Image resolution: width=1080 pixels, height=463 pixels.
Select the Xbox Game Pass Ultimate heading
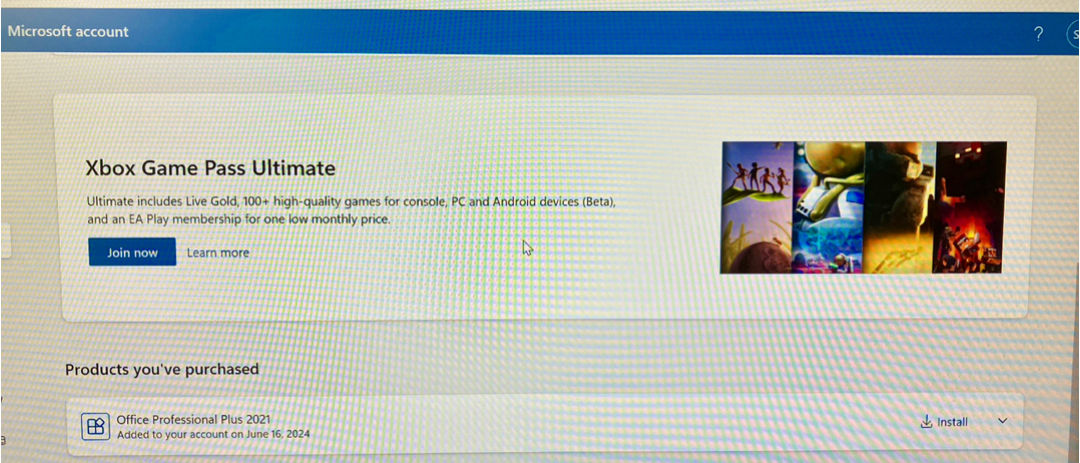(211, 167)
